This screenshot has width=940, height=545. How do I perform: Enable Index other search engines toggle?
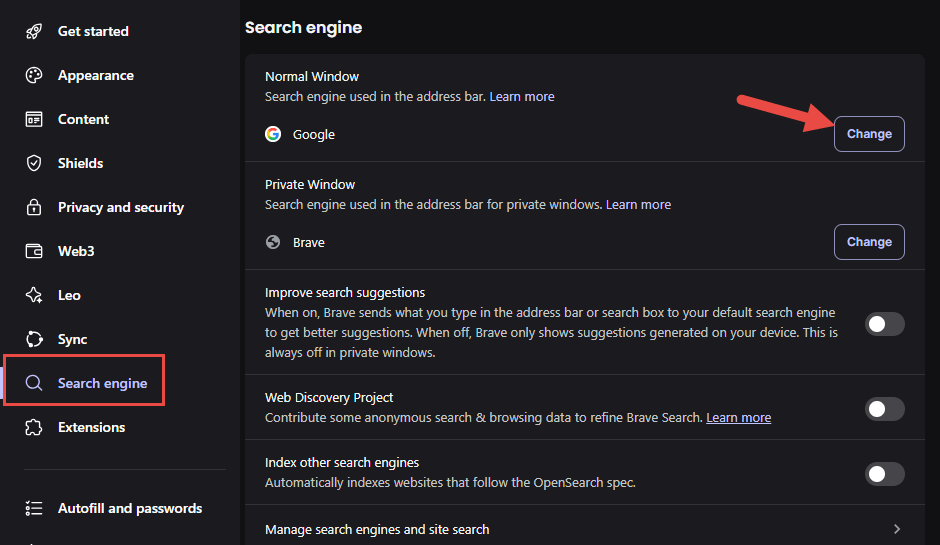click(885, 474)
